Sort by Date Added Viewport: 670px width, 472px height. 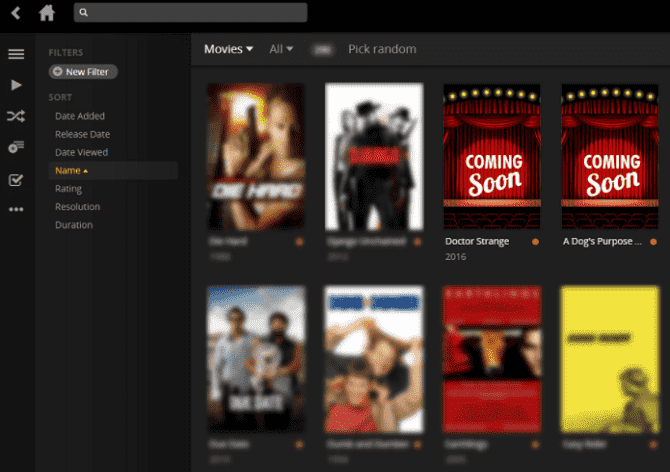tap(80, 116)
